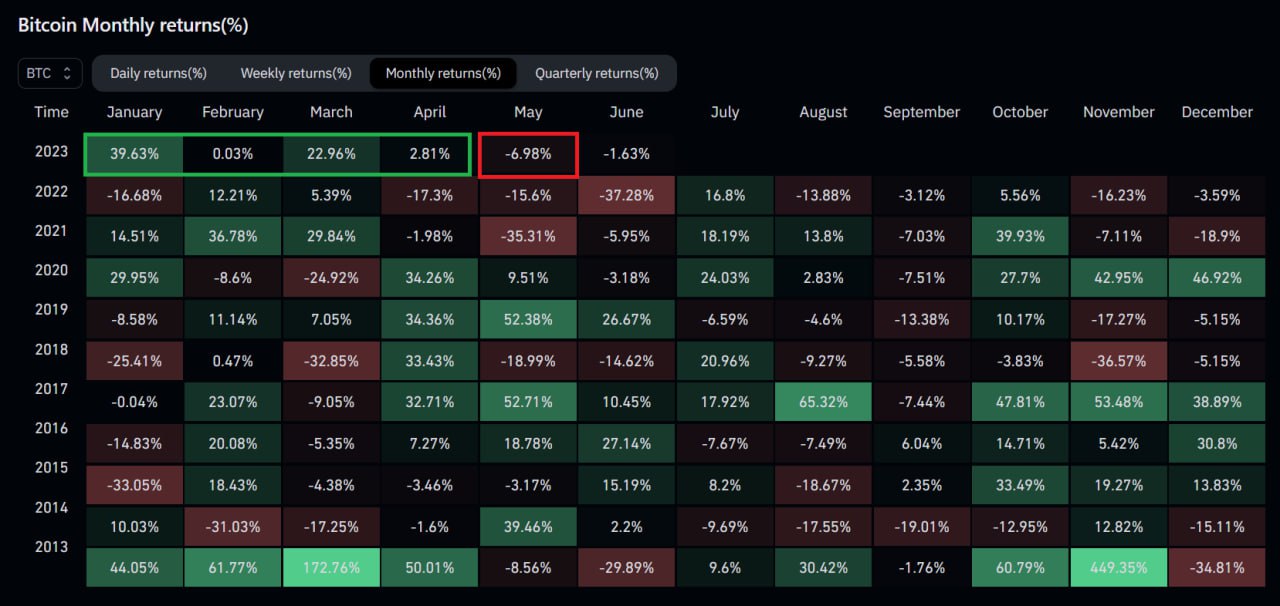The height and width of the screenshot is (606, 1280).
Task: Click the December column header
Action: coord(1217,112)
